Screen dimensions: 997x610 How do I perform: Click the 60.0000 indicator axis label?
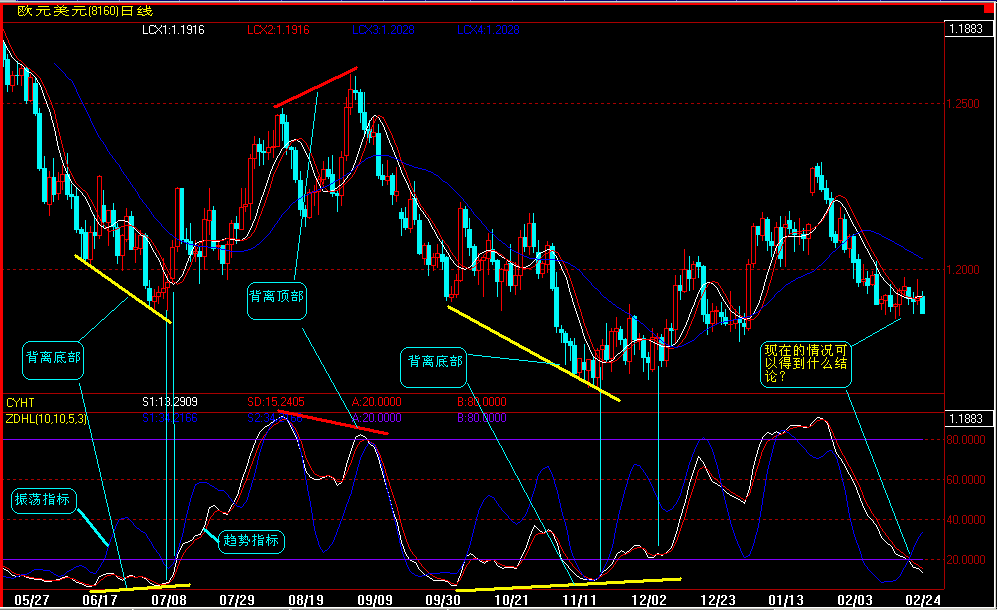tap(965, 480)
